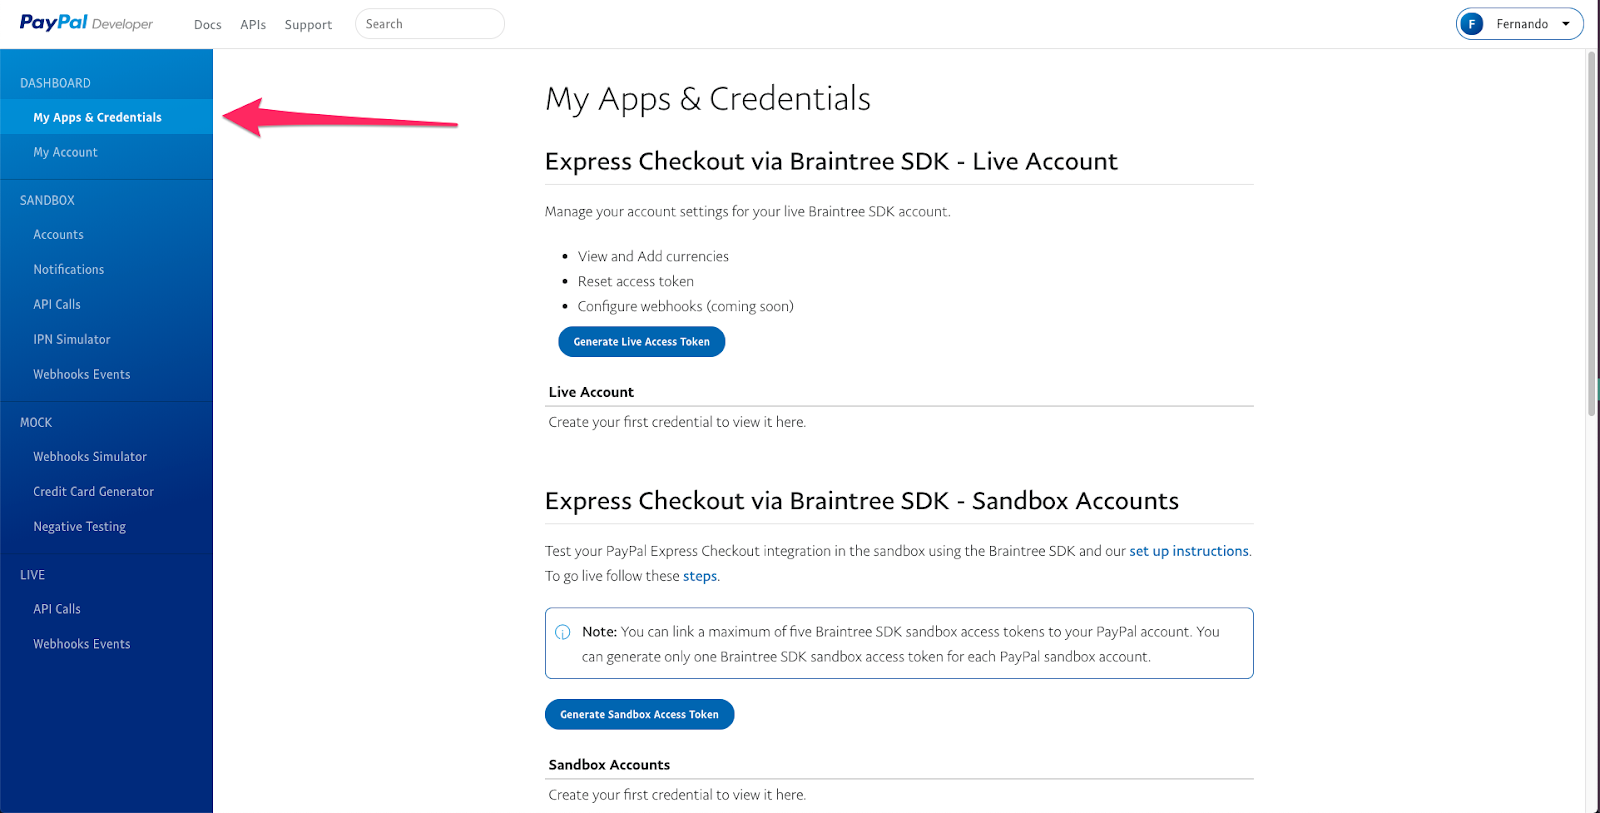
Task: Open the APIs menu
Action: pos(253,24)
